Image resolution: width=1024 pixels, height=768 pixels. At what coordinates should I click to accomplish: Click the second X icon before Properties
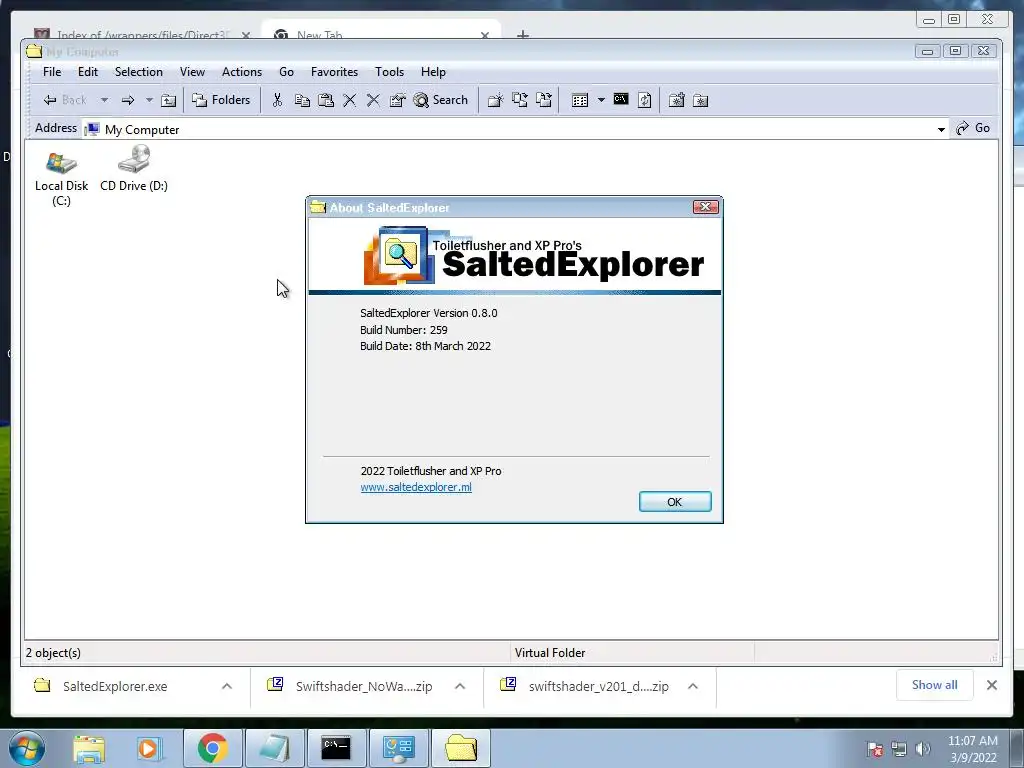click(373, 100)
